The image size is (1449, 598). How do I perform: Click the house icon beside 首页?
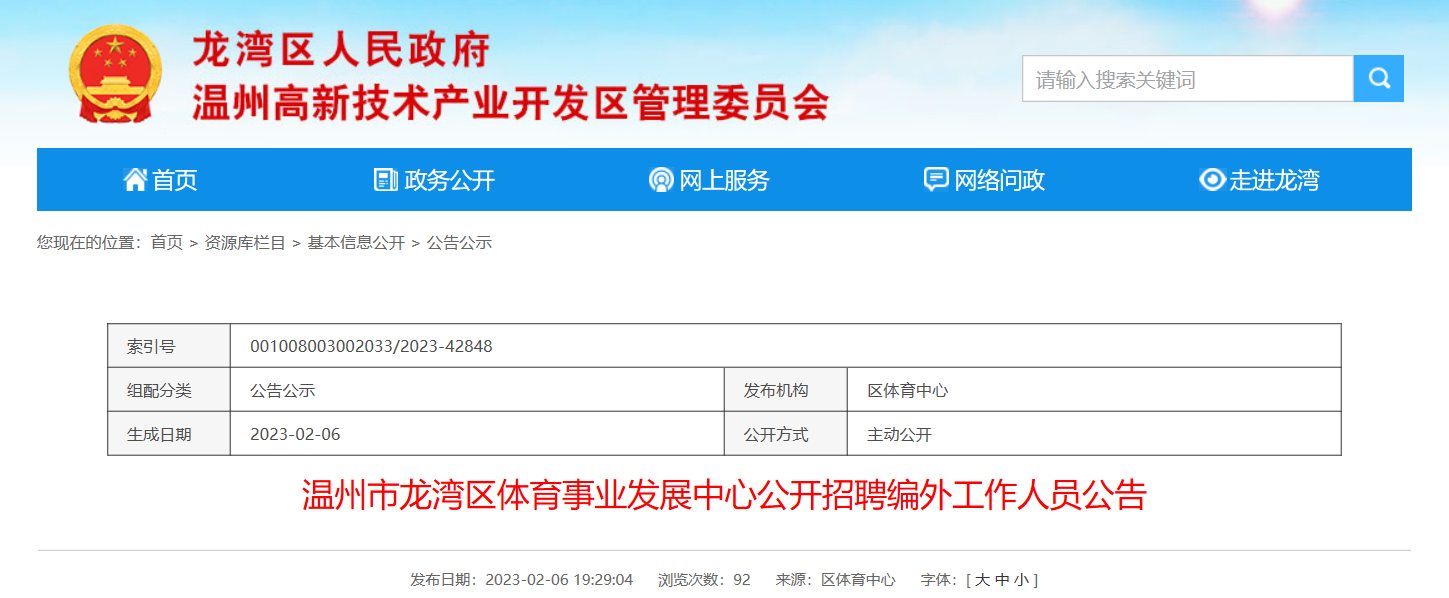[135, 180]
